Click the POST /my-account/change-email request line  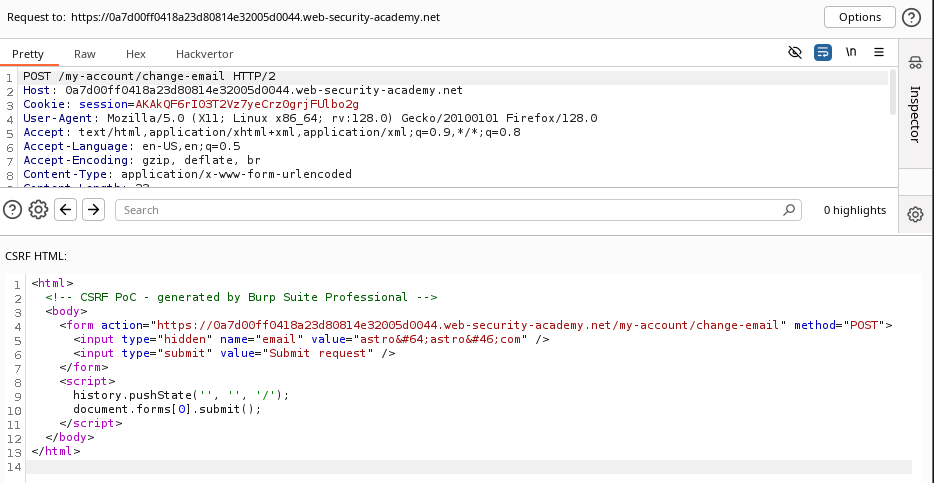click(x=150, y=76)
